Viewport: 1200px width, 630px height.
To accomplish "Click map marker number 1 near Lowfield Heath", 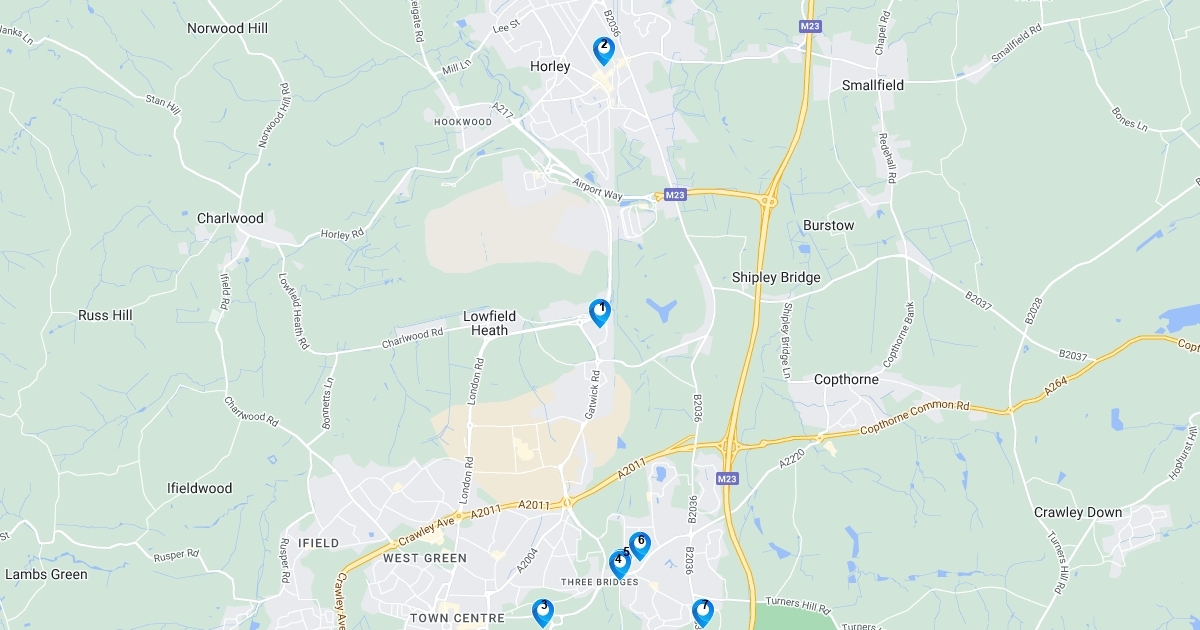I will click(x=599, y=313).
